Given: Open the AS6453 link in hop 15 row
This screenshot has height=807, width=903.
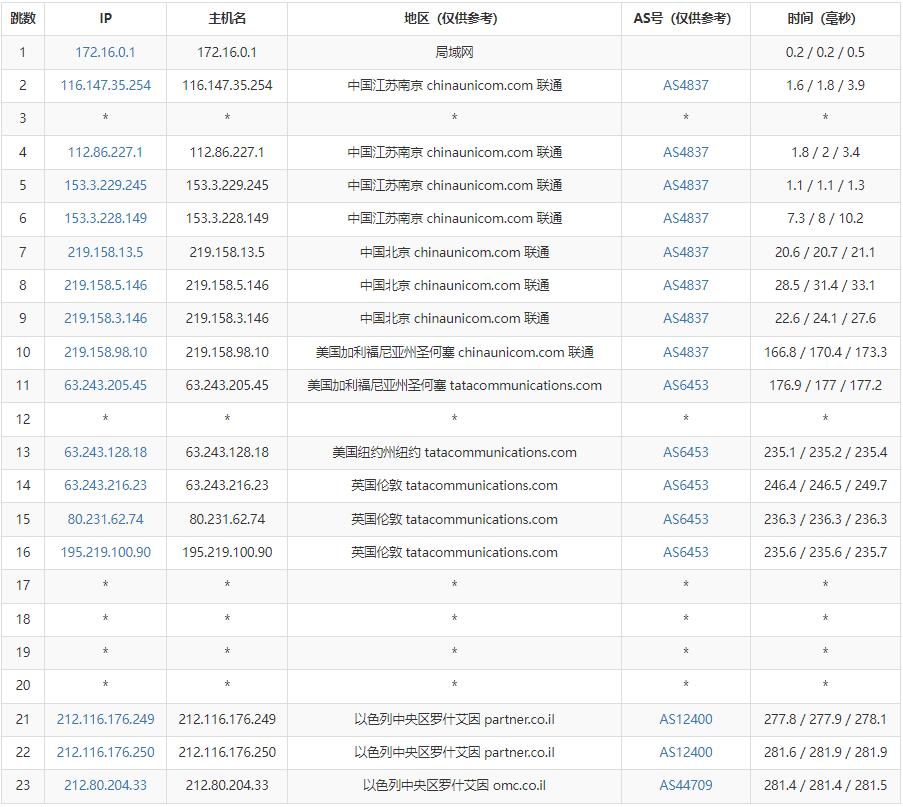Looking at the screenshot, I should 686,519.
